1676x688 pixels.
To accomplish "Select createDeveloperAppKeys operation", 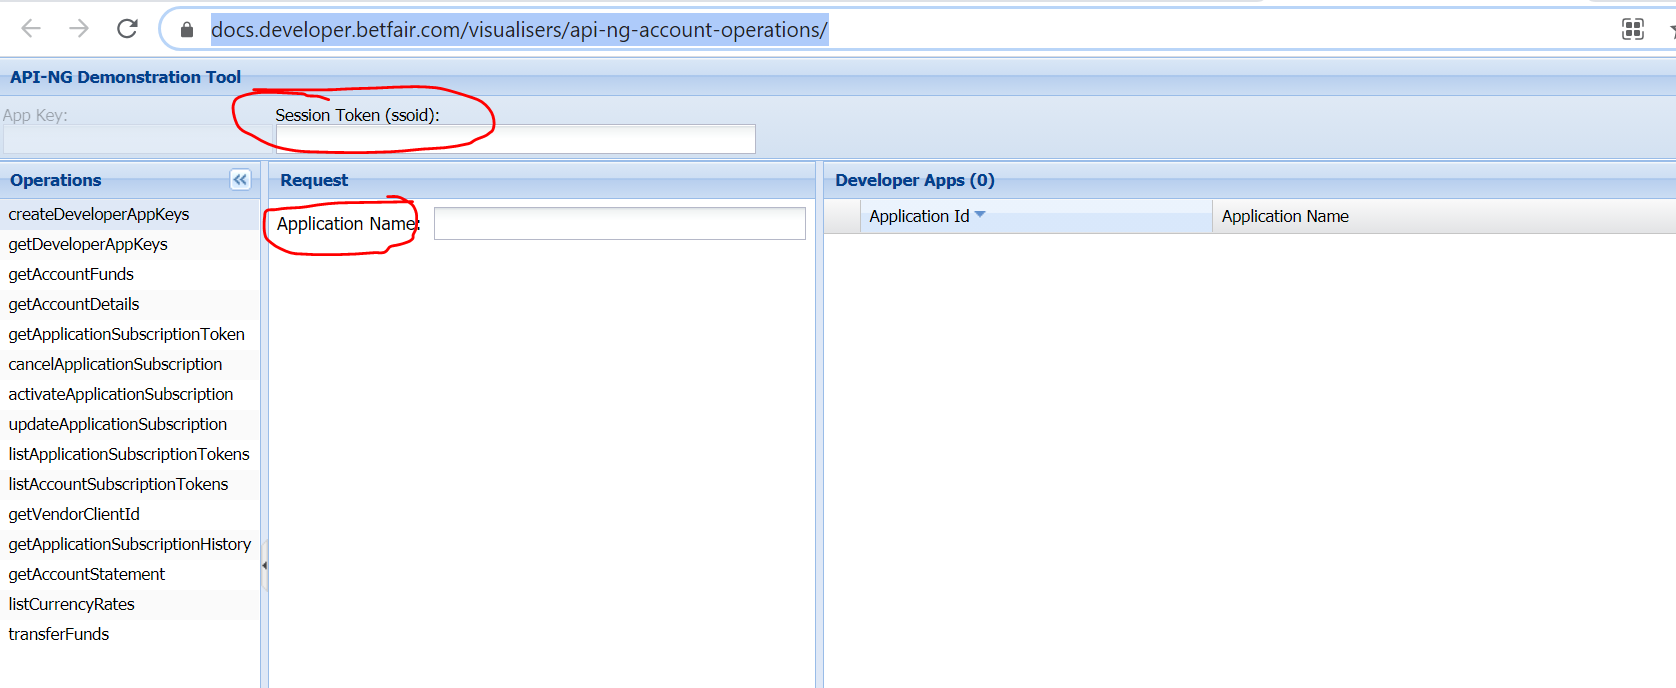I will (x=130, y=214).
